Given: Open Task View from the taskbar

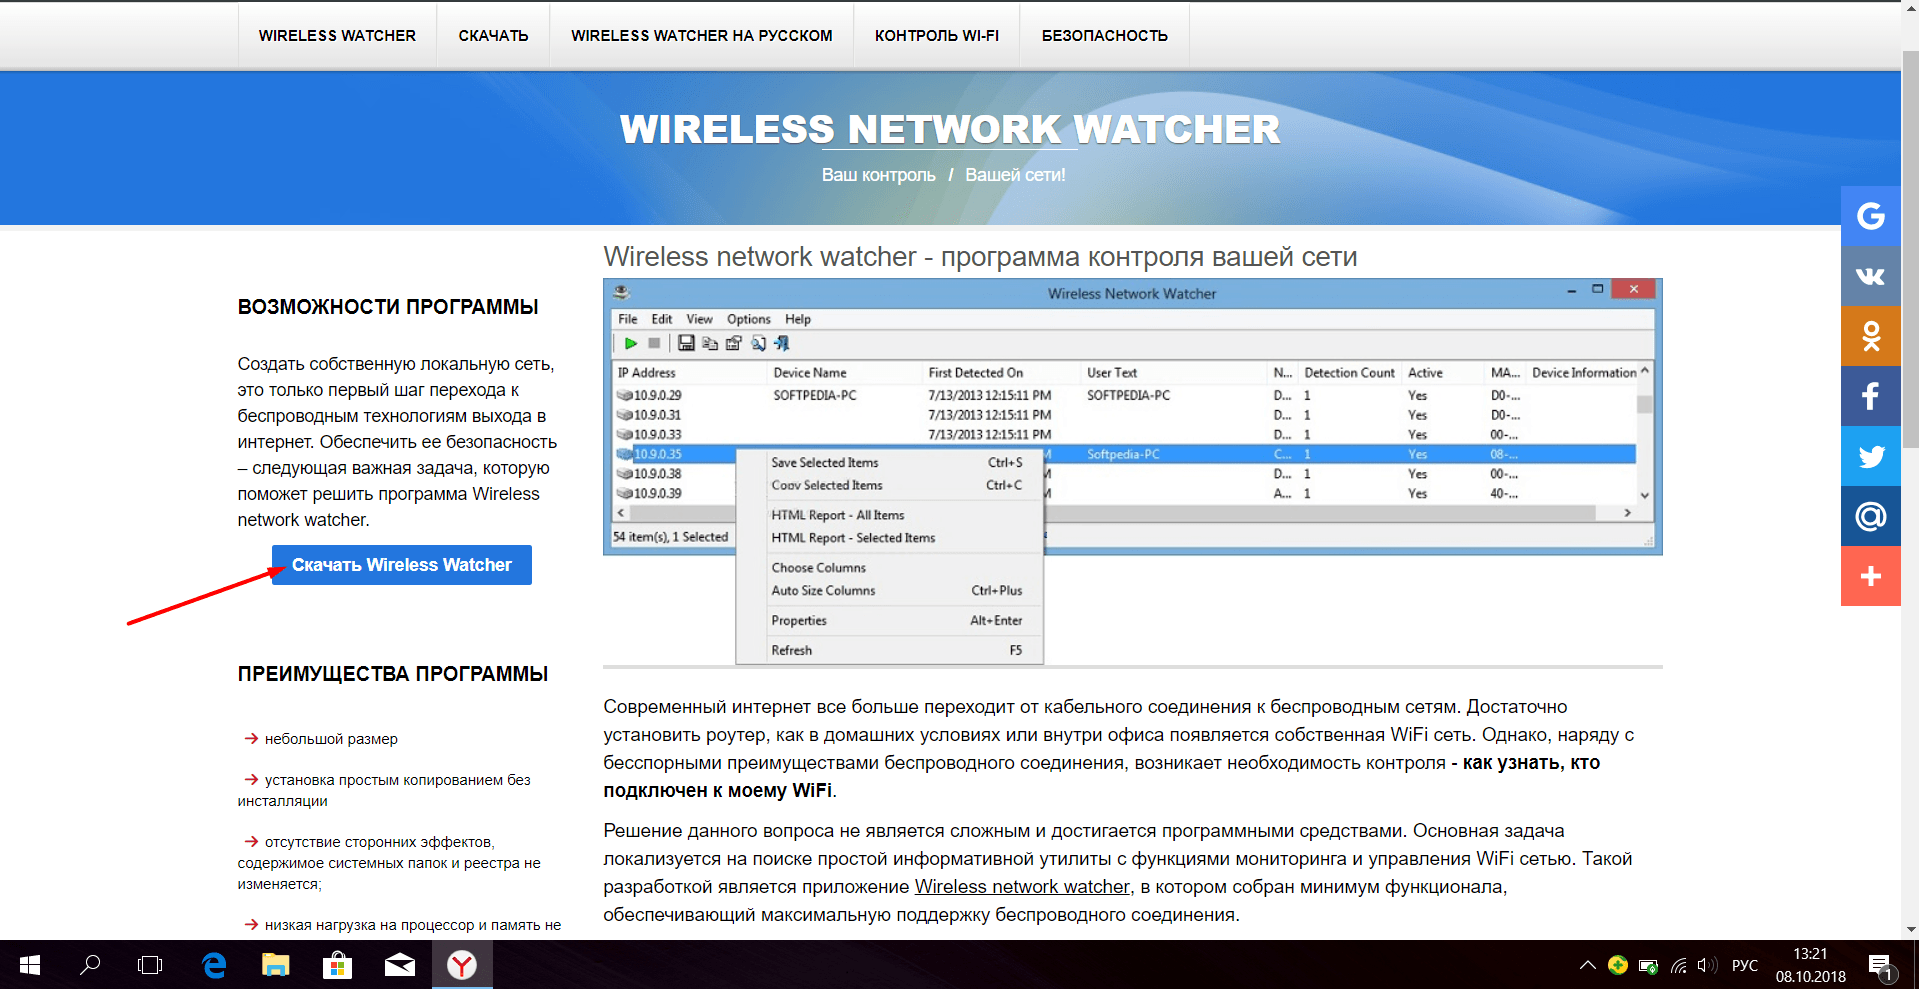Looking at the screenshot, I should [150, 965].
